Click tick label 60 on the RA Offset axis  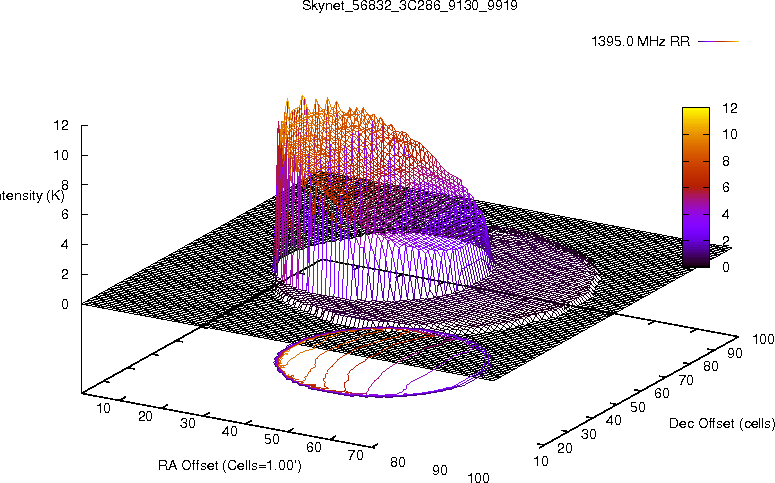[x=314, y=447]
